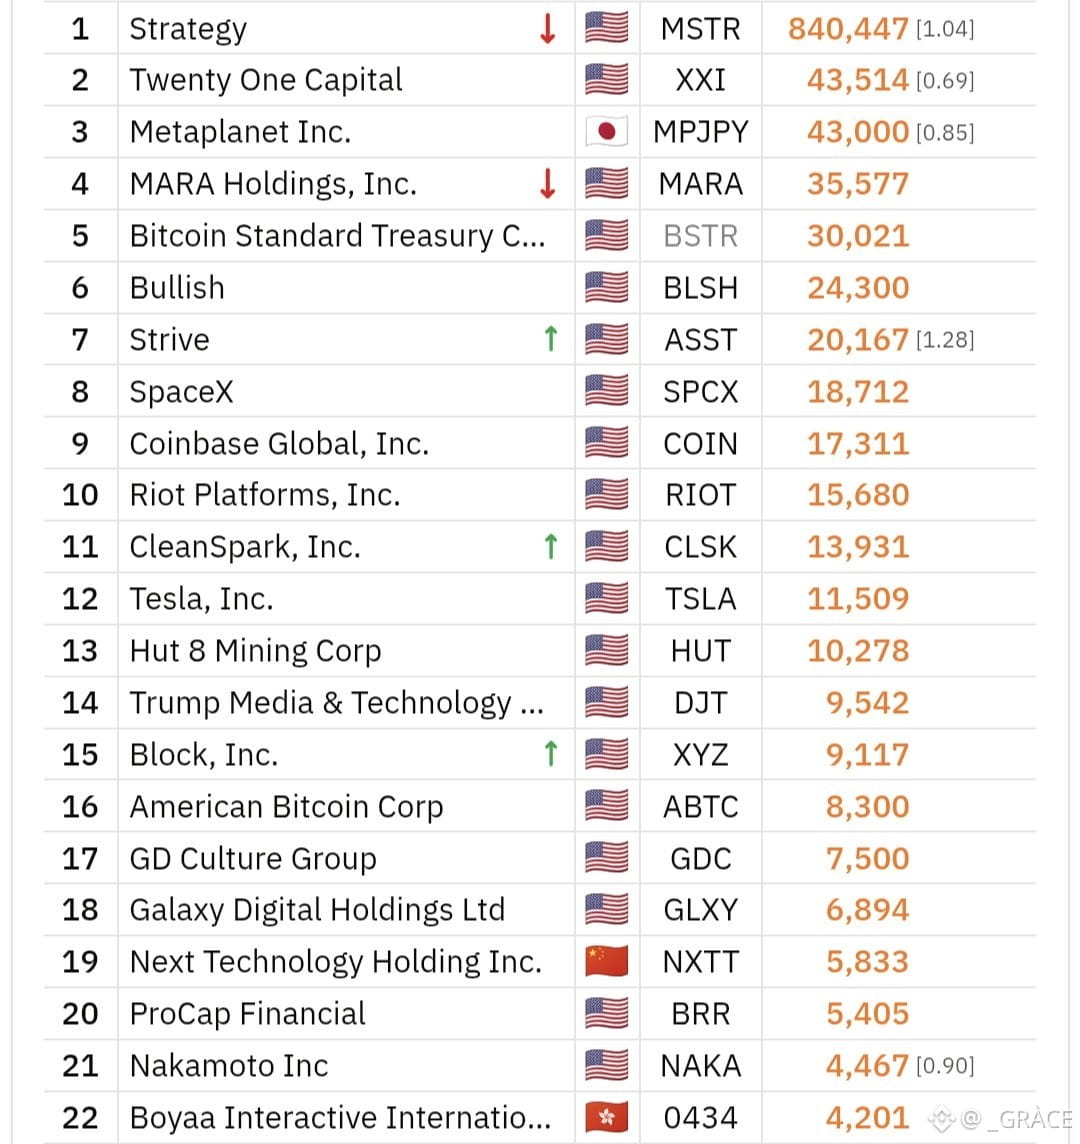Click the [1.28] ratio next to Strive holdings
The height and width of the screenshot is (1144, 1080).
(x=945, y=340)
